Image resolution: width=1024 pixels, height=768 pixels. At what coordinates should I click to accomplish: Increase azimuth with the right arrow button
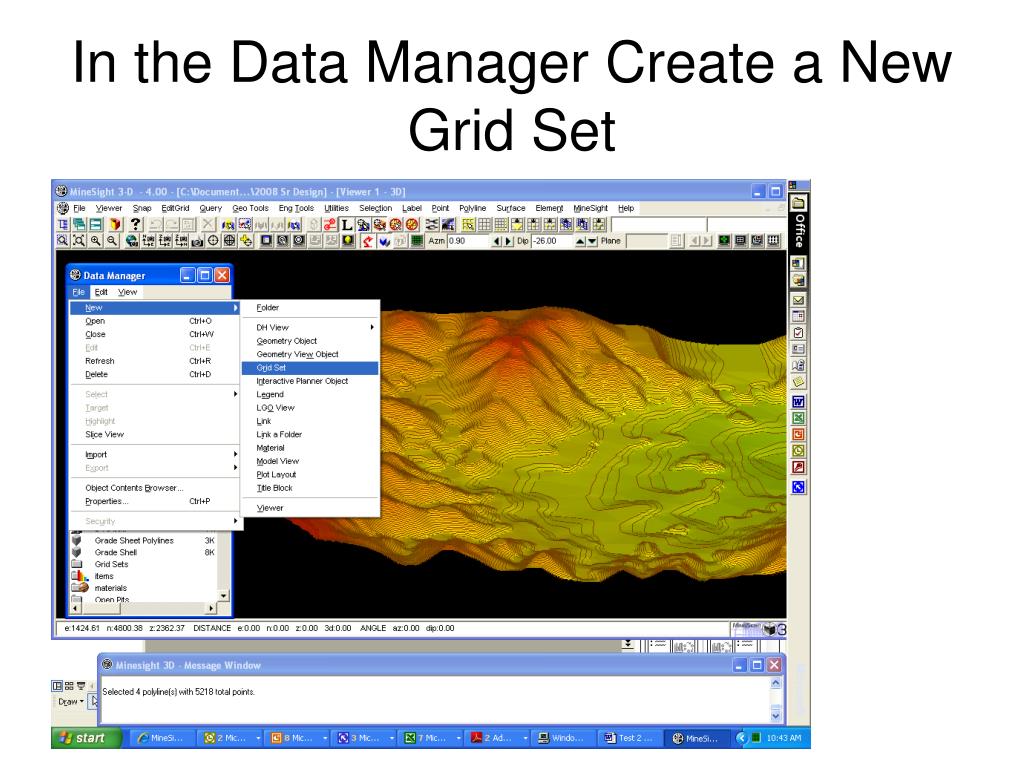(x=509, y=241)
